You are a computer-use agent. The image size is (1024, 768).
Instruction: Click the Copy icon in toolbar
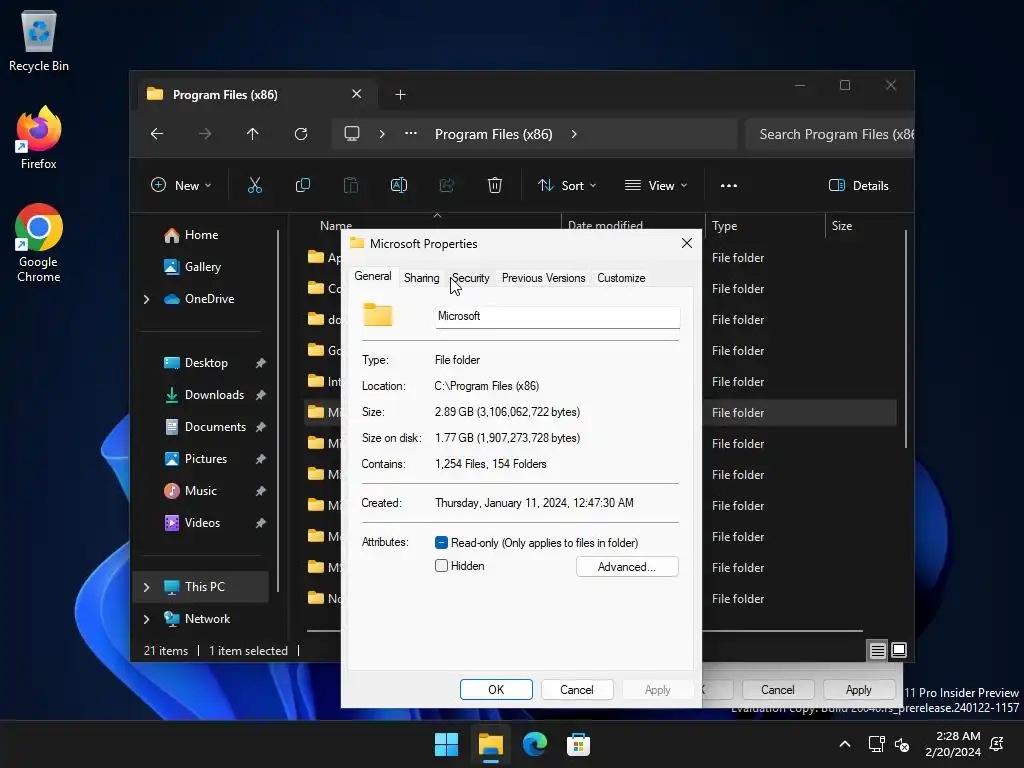302,185
